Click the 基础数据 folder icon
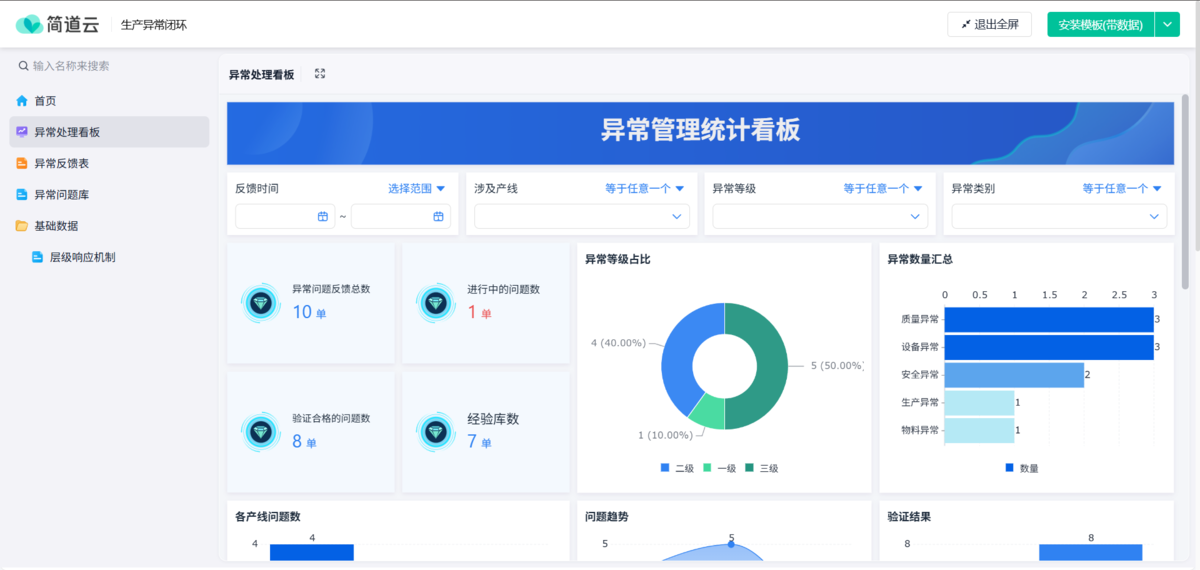Viewport: 1200px width, 570px height. click(22, 226)
